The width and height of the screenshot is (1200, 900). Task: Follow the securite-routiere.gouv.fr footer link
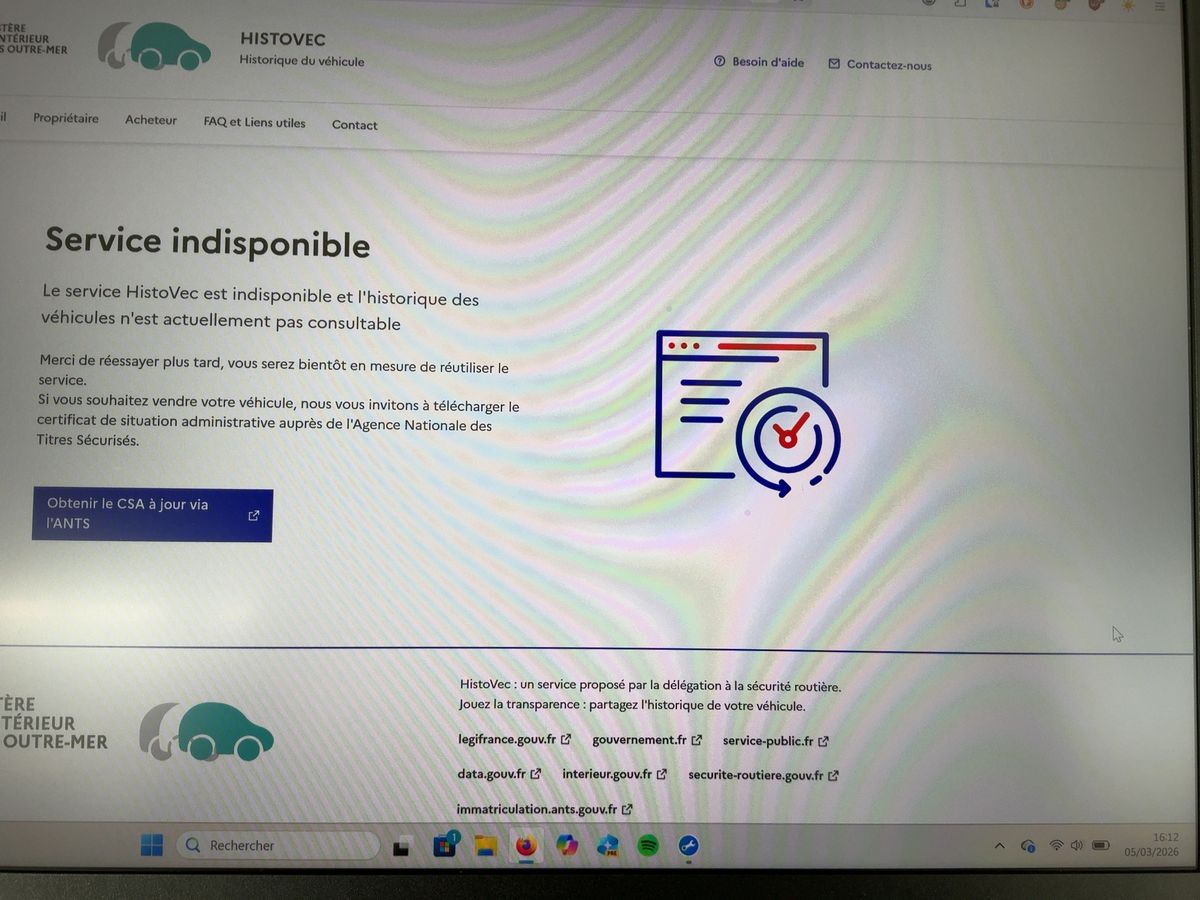tap(764, 775)
